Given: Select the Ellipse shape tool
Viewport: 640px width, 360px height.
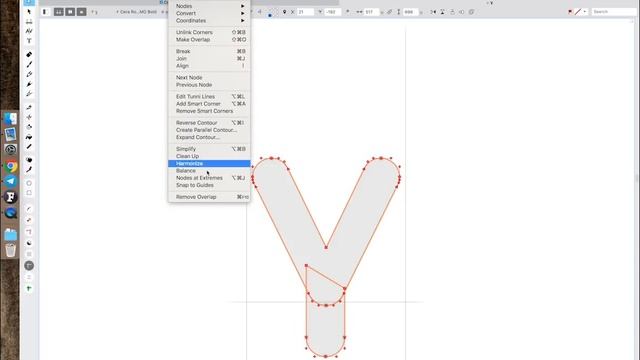Looking at the screenshot, I should (29, 183).
